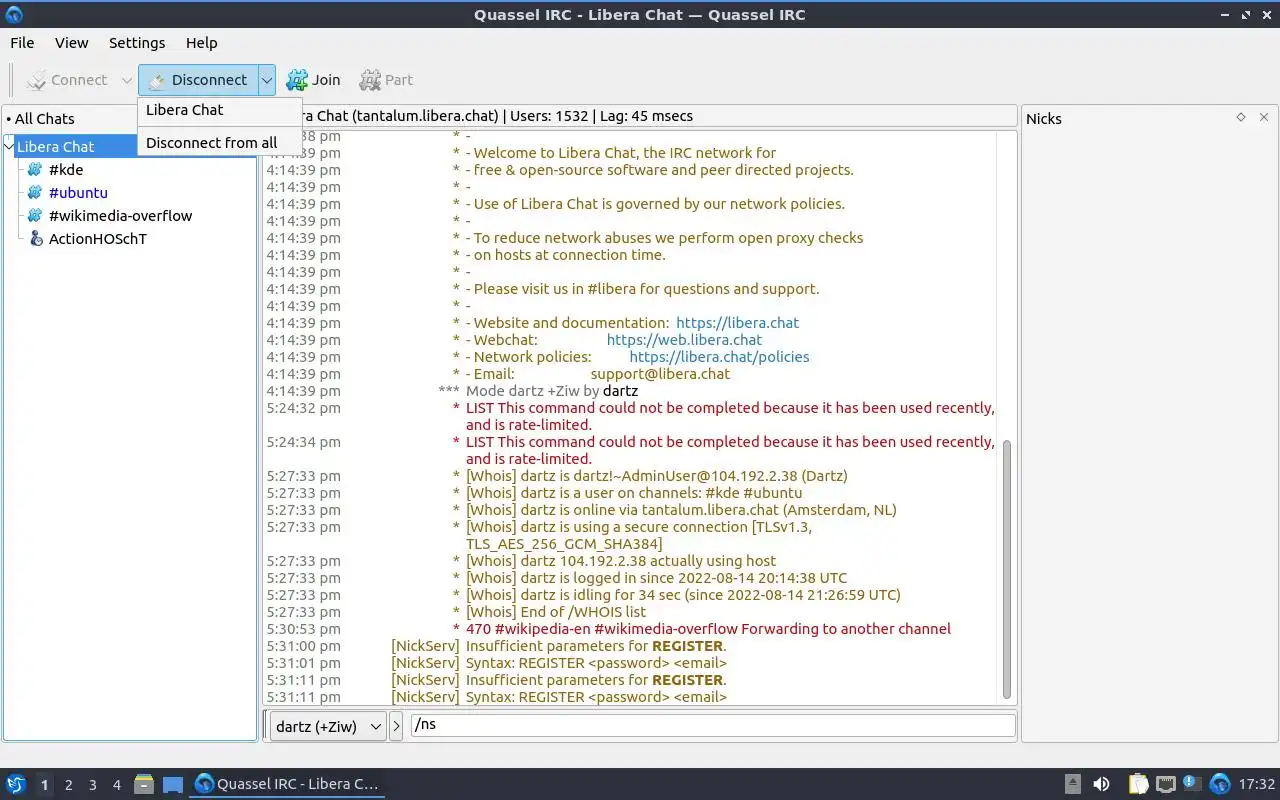The height and width of the screenshot is (800, 1280).
Task: Click the End of /WHOIS list line
Action: [556, 612]
